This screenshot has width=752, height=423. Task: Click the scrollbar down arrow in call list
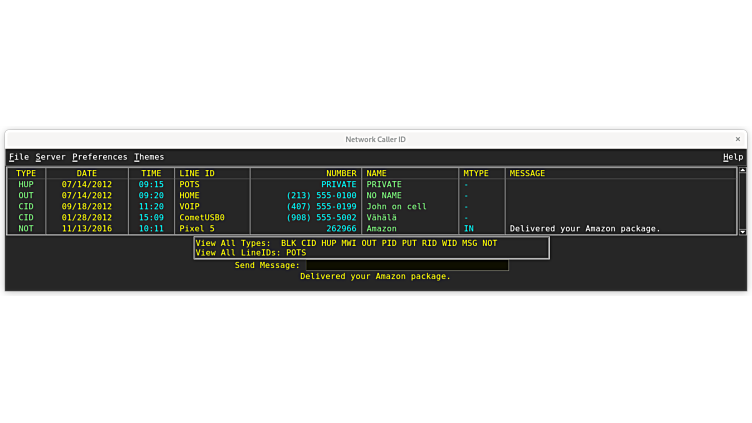click(742, 231)
